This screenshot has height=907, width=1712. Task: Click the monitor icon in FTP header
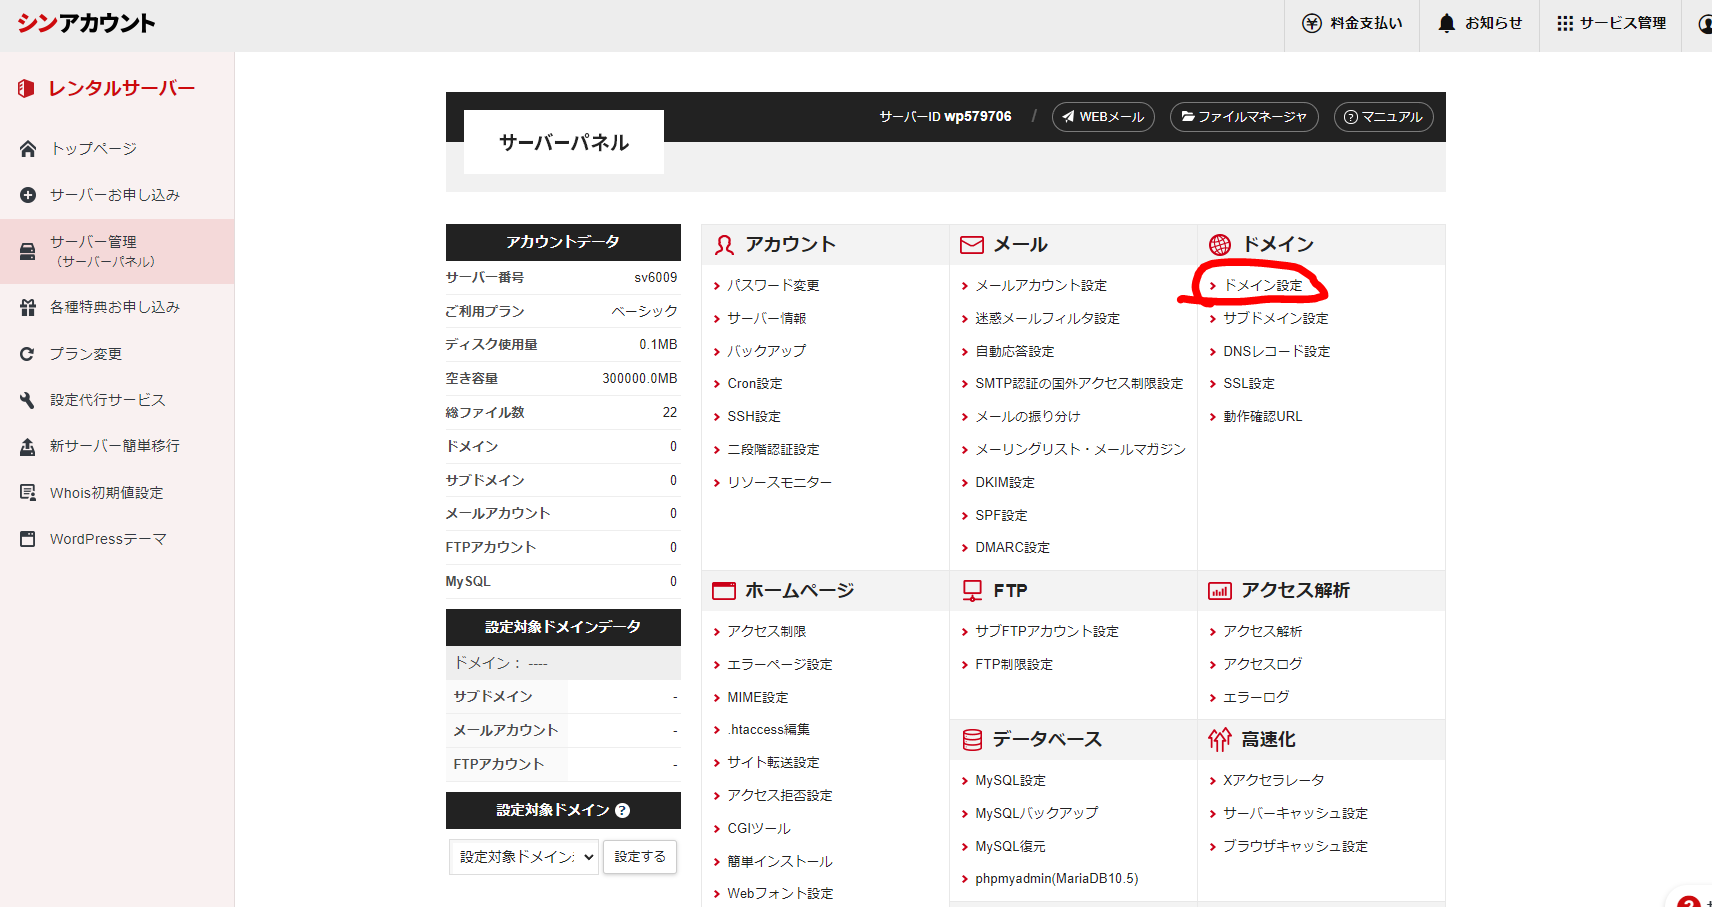click(x=972, y=591)
